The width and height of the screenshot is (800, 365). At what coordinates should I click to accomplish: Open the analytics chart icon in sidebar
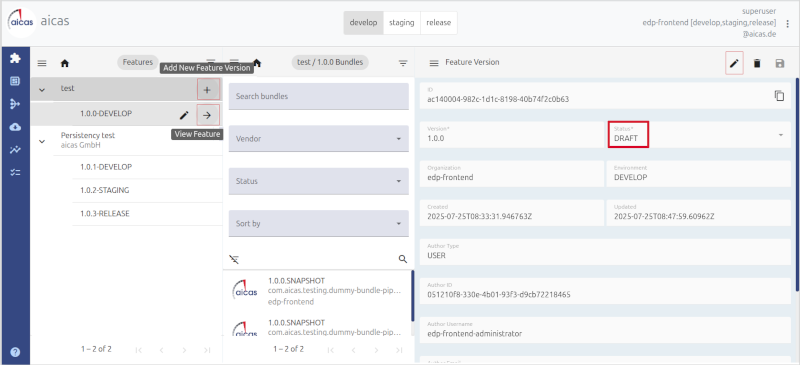(15, 150)
